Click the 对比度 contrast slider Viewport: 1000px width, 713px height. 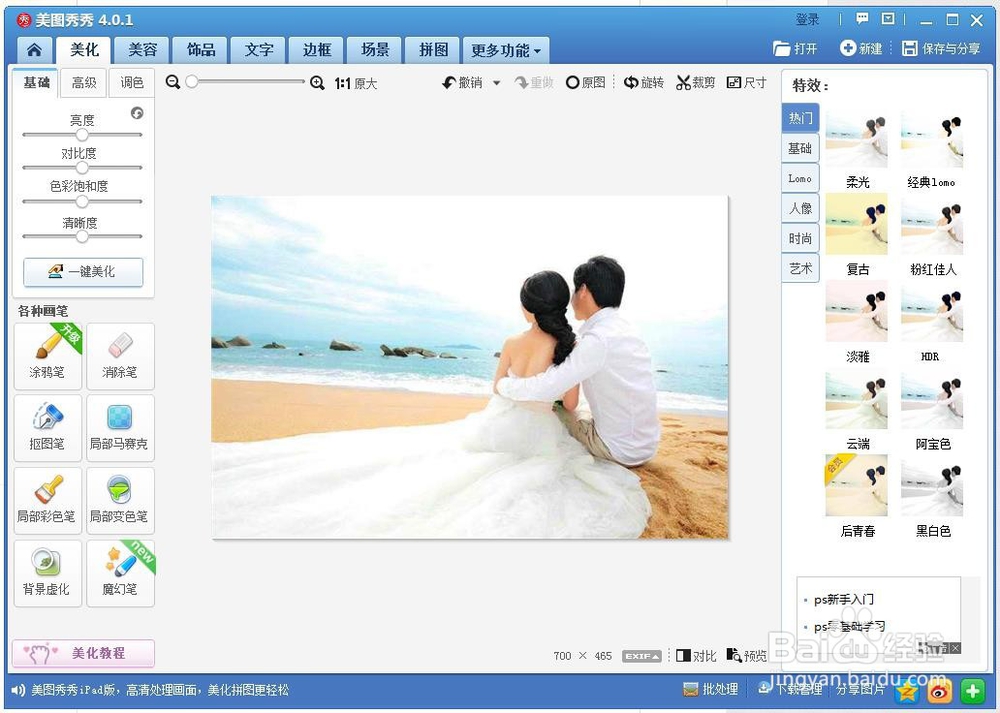coord(82,168)
